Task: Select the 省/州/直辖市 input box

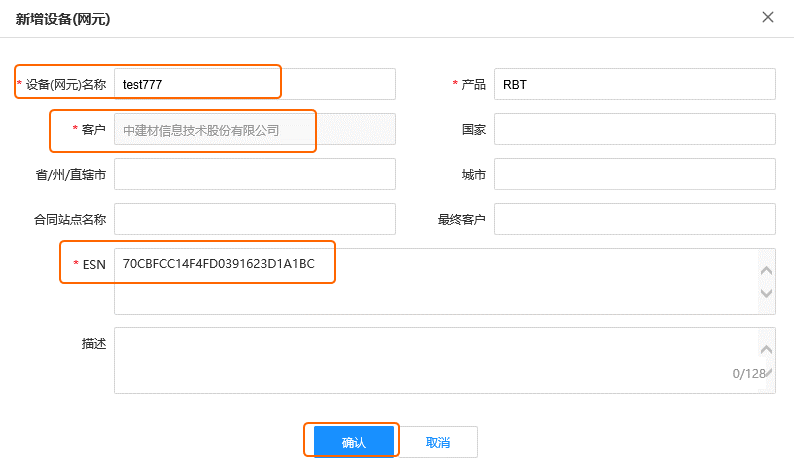Action: click(255, 174)
